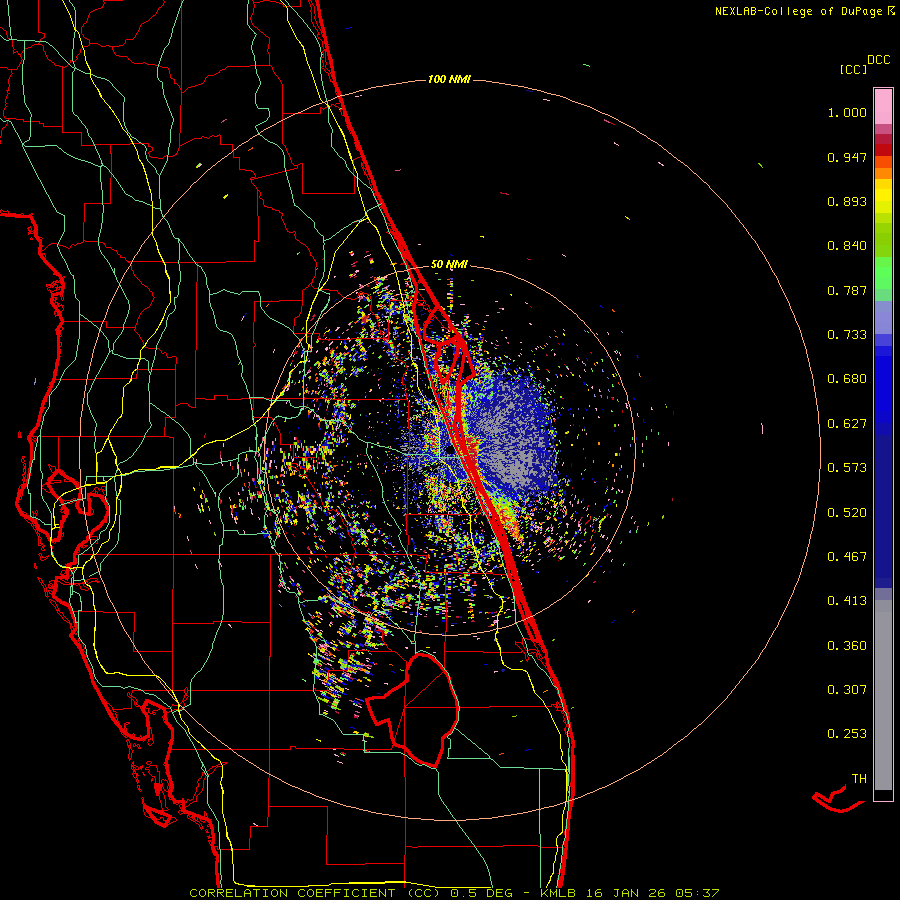Image resolution: width=900 pixels, height=900 pixels.
Task: Click the [CC] legend unit label
Action: click(853, 69)
